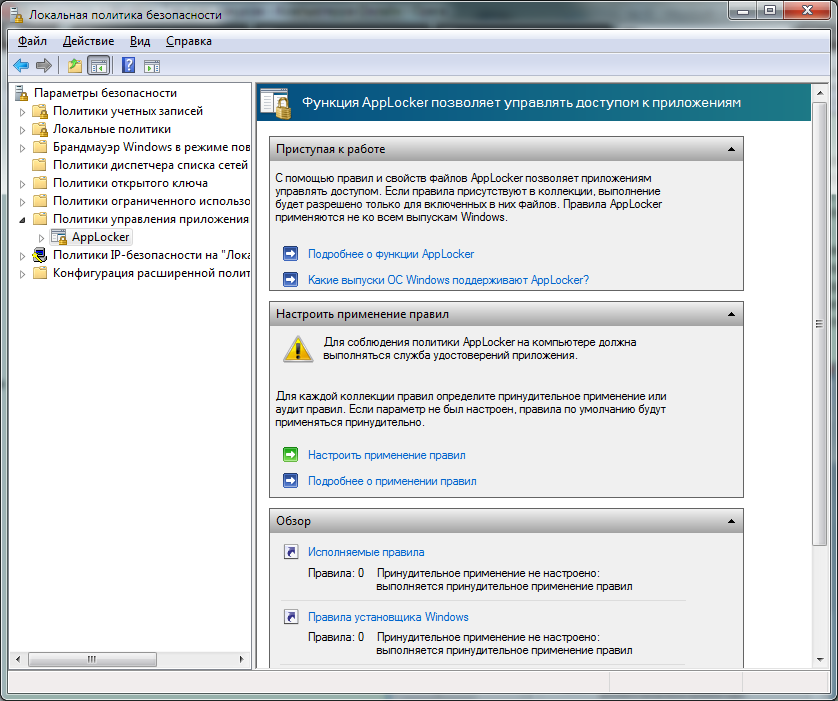The height and width of the screenshot is (701, 838).
Task: Click the details pane vertical scrollbar thumb
Action: [x=819, y=324]
